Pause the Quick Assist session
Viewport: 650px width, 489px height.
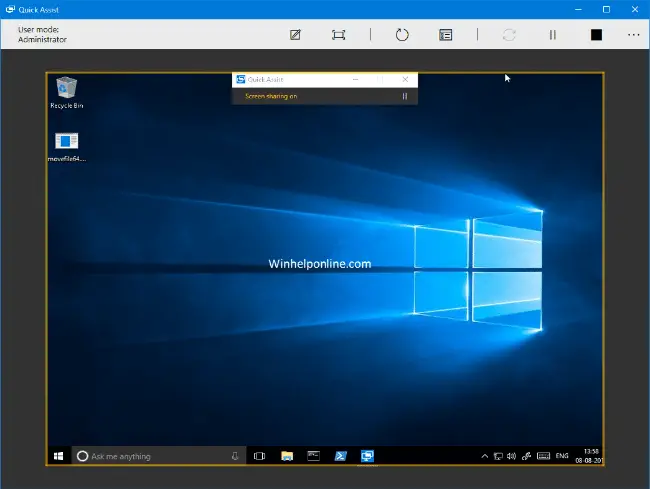(553, 35)
